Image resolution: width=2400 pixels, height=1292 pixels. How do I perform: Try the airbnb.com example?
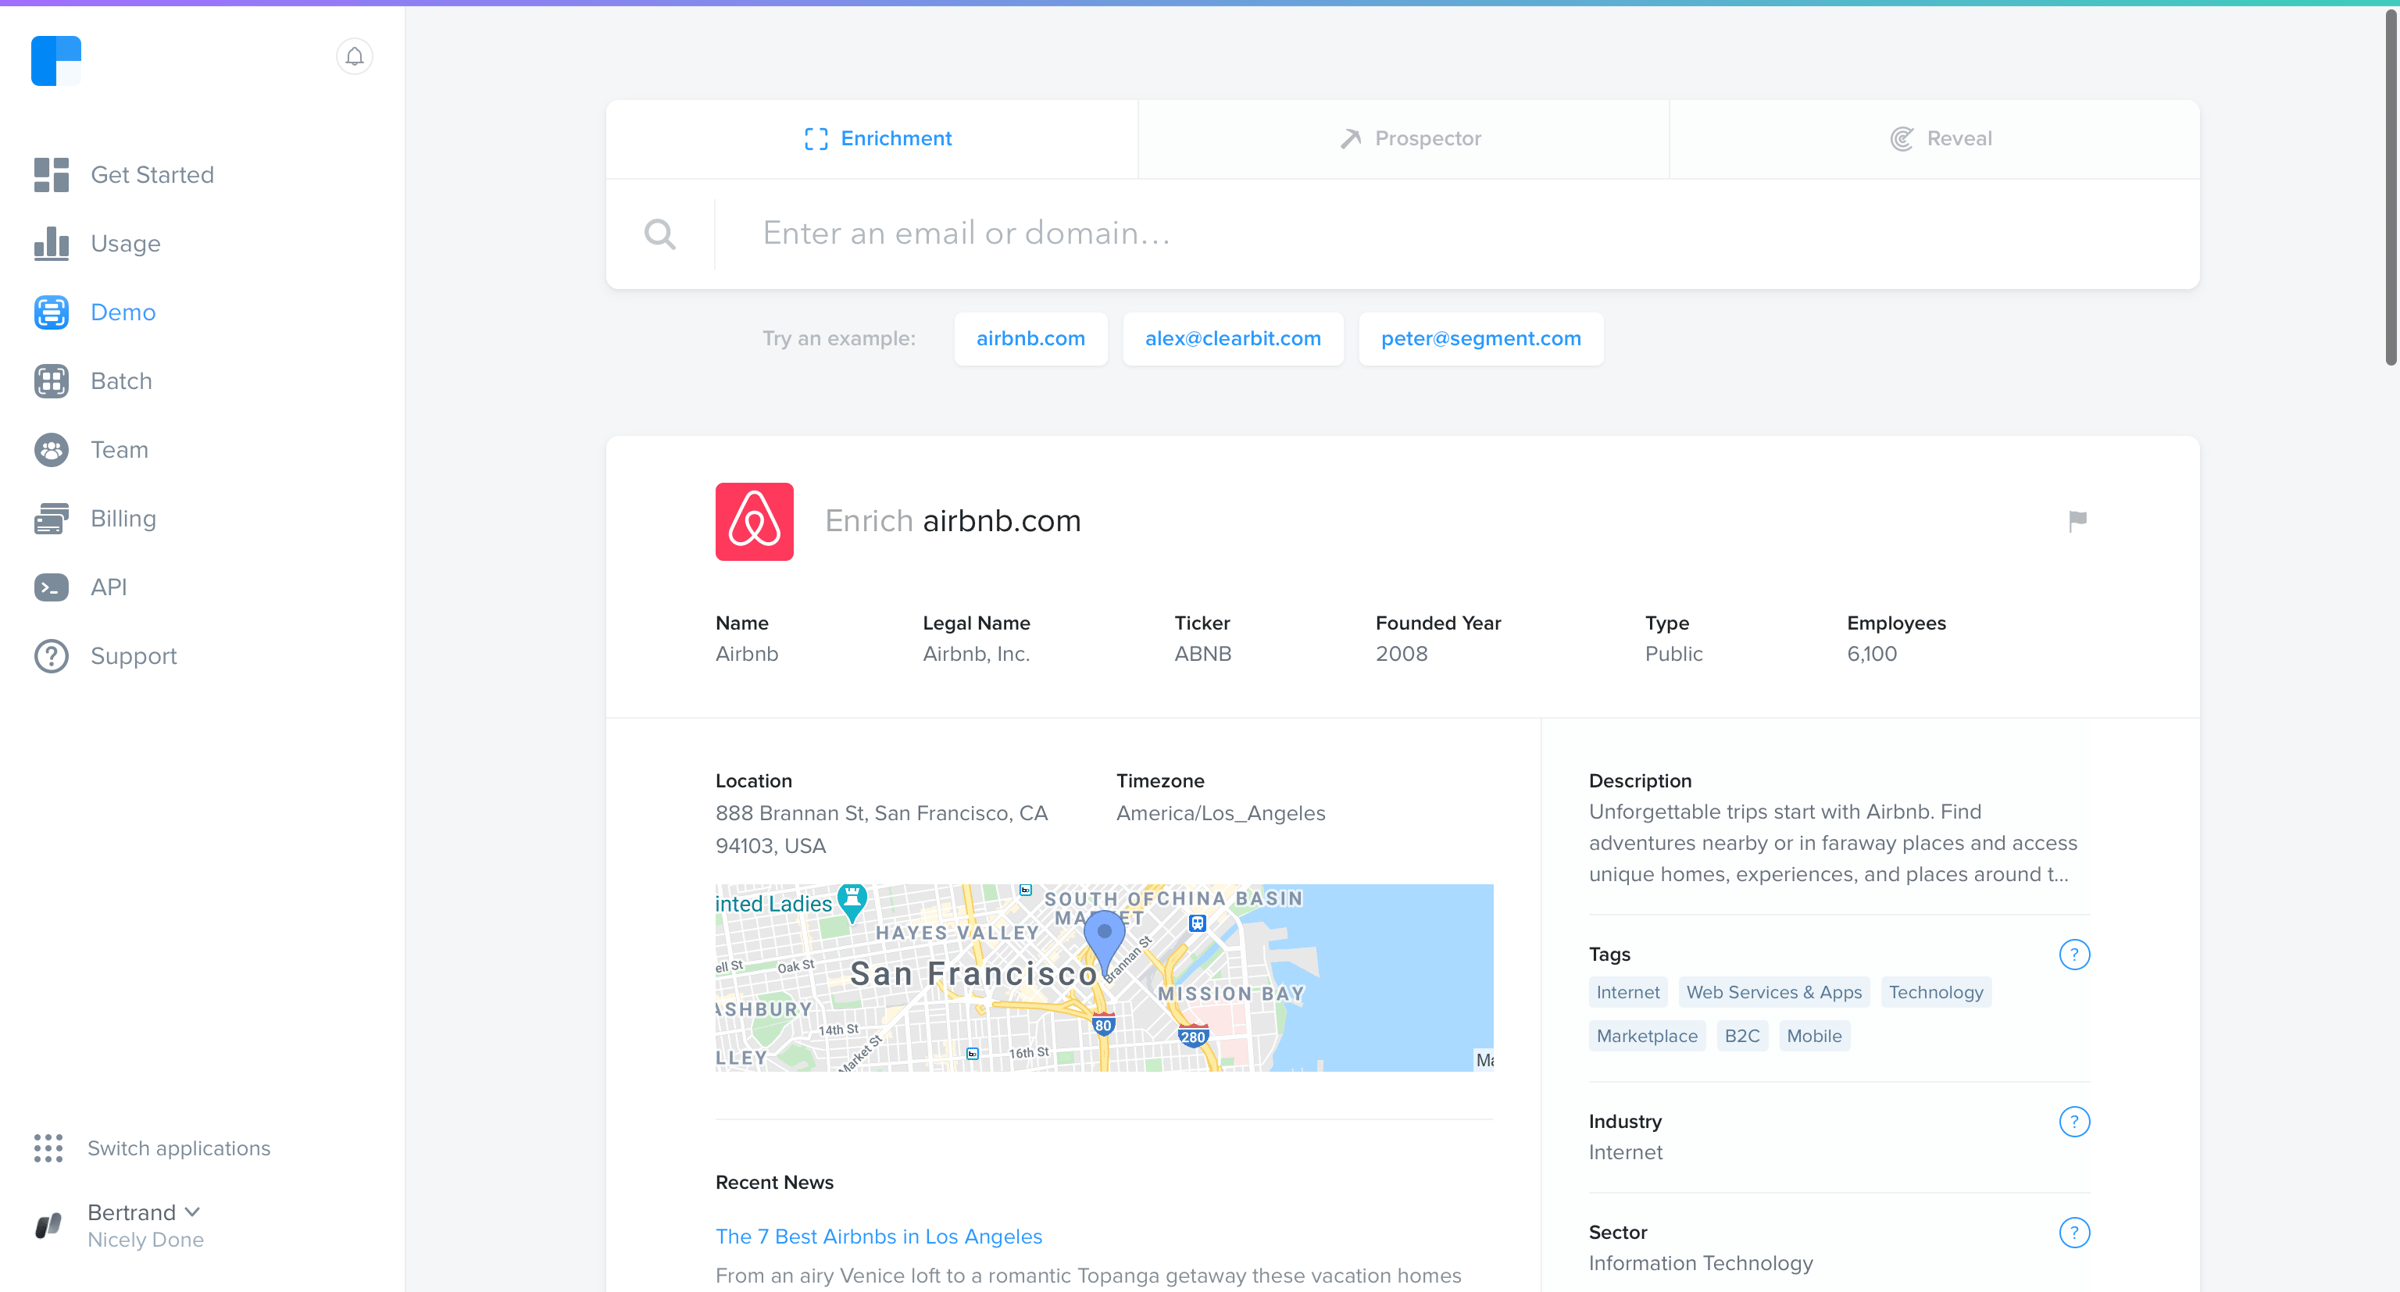pyautogui.click(x=1031, y=339)
